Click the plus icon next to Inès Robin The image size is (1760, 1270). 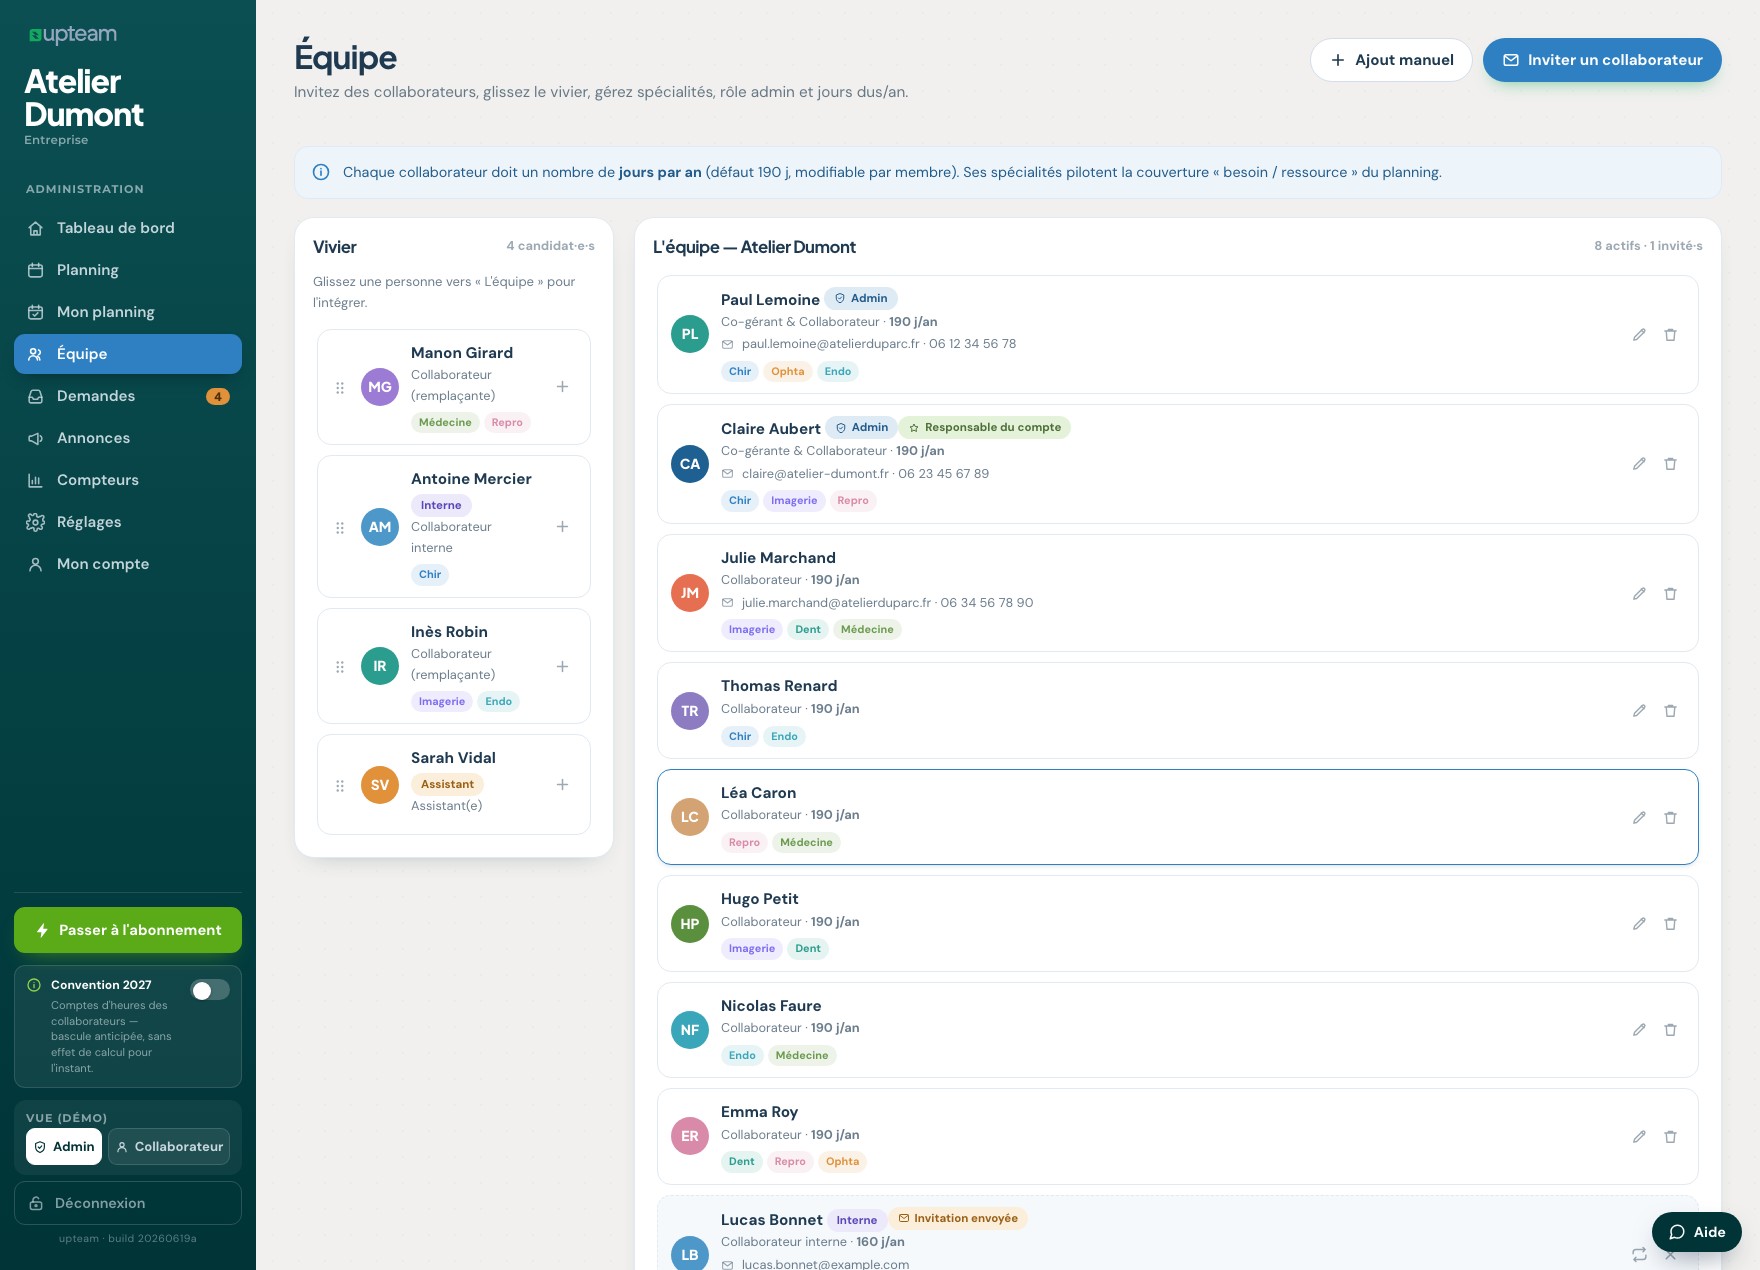pos(562,667)
